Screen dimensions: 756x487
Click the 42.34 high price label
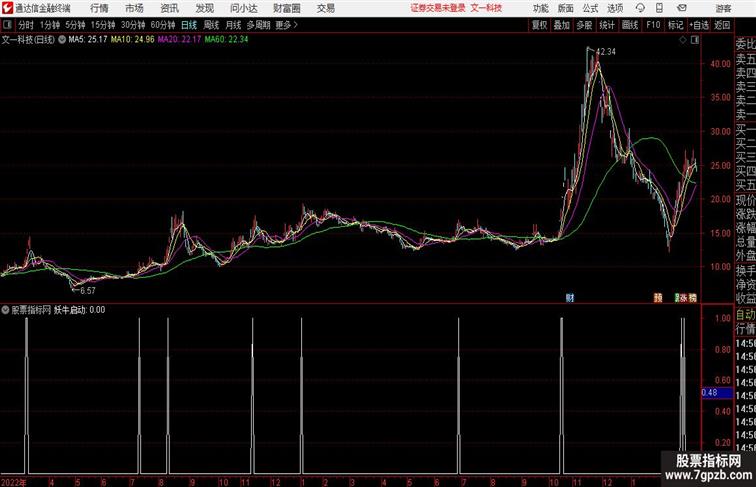(x=606, y=52)
